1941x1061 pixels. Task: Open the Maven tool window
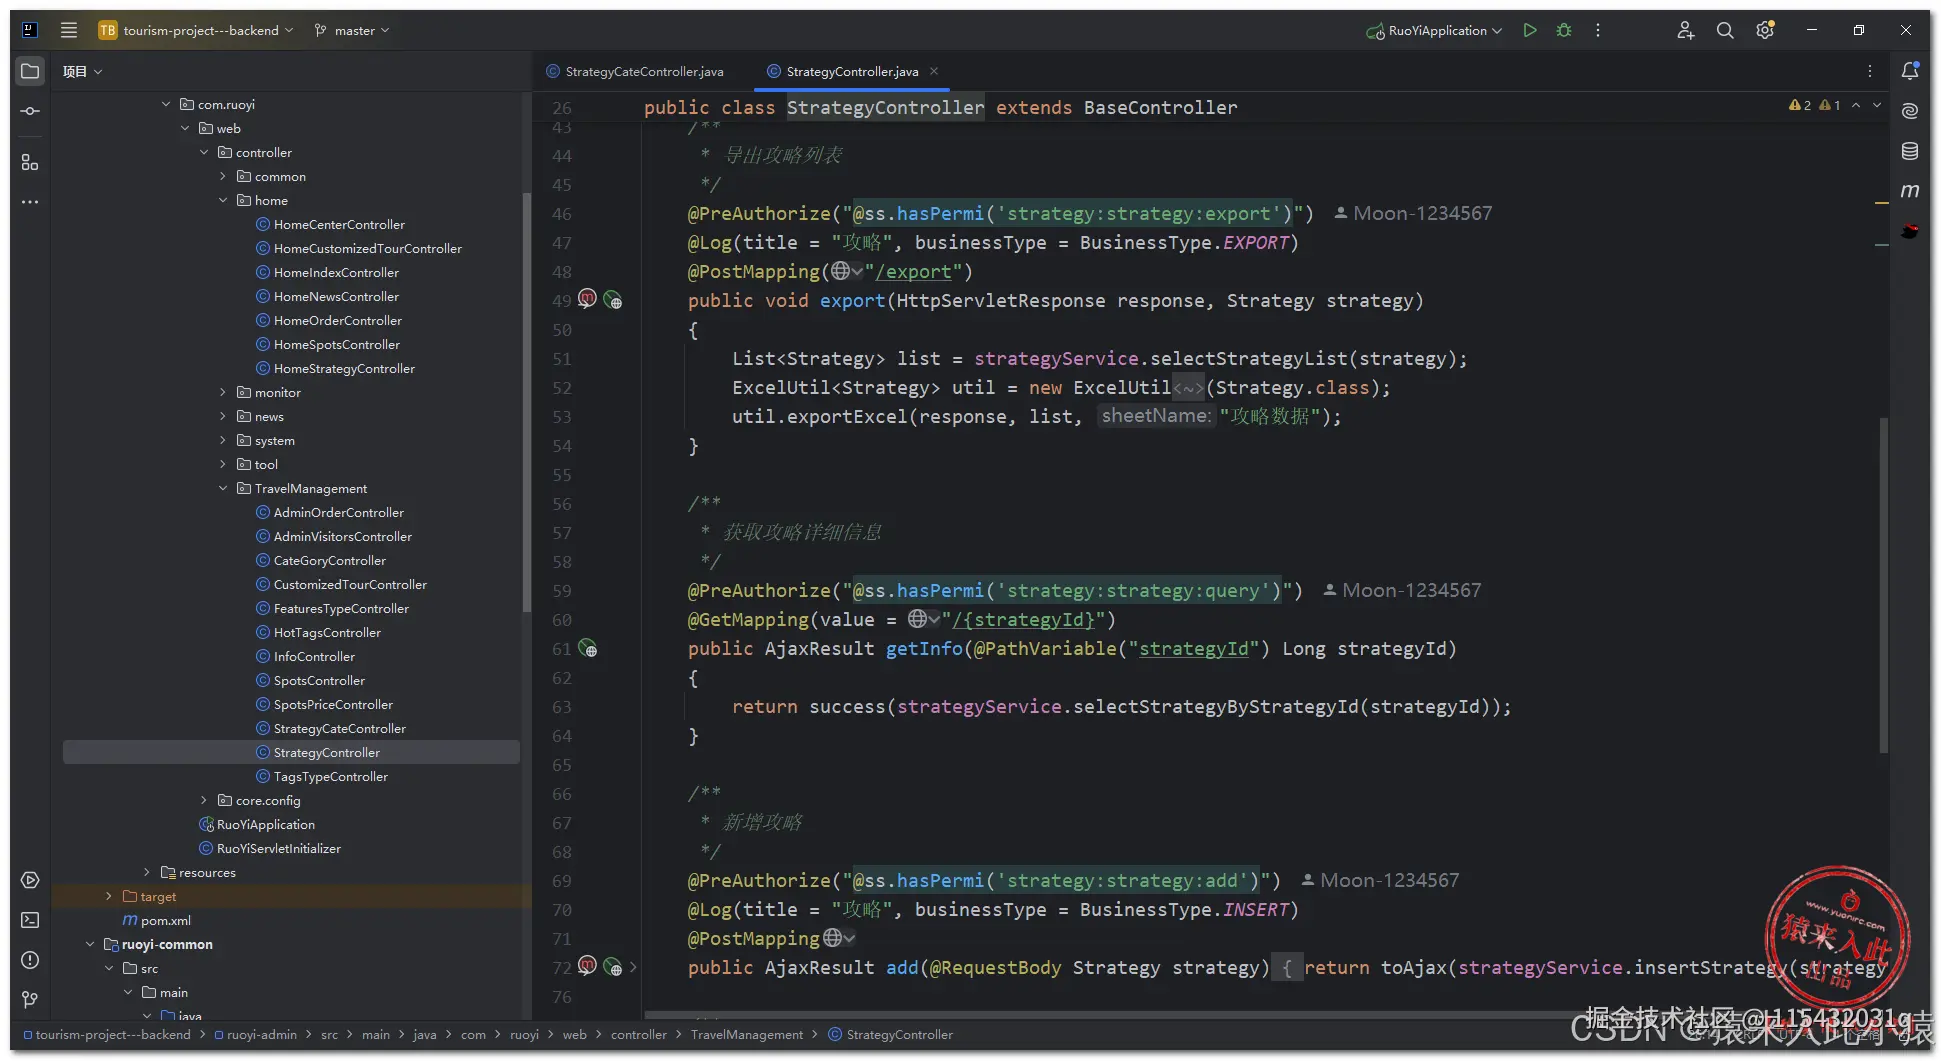point(1910,191)
